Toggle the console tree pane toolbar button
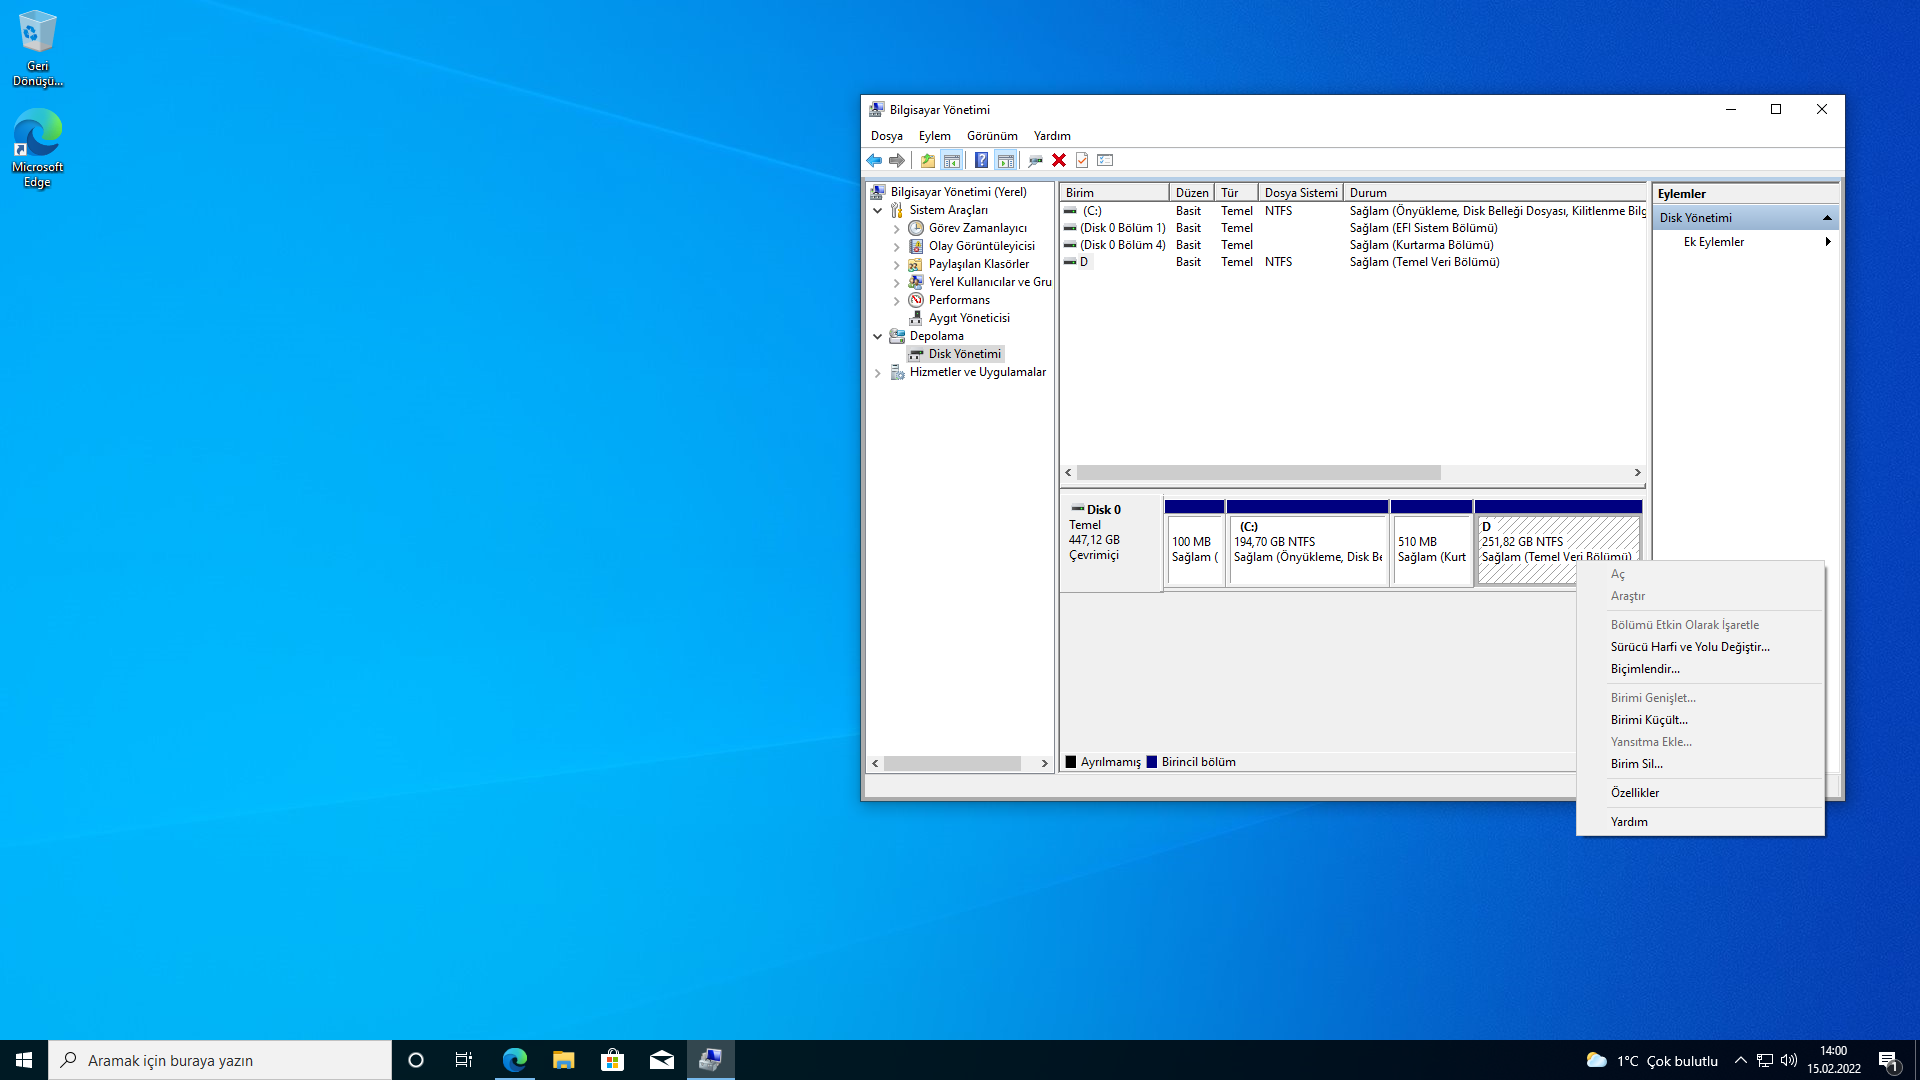Screen dimensions: 1920x1080 click(952, 160)
